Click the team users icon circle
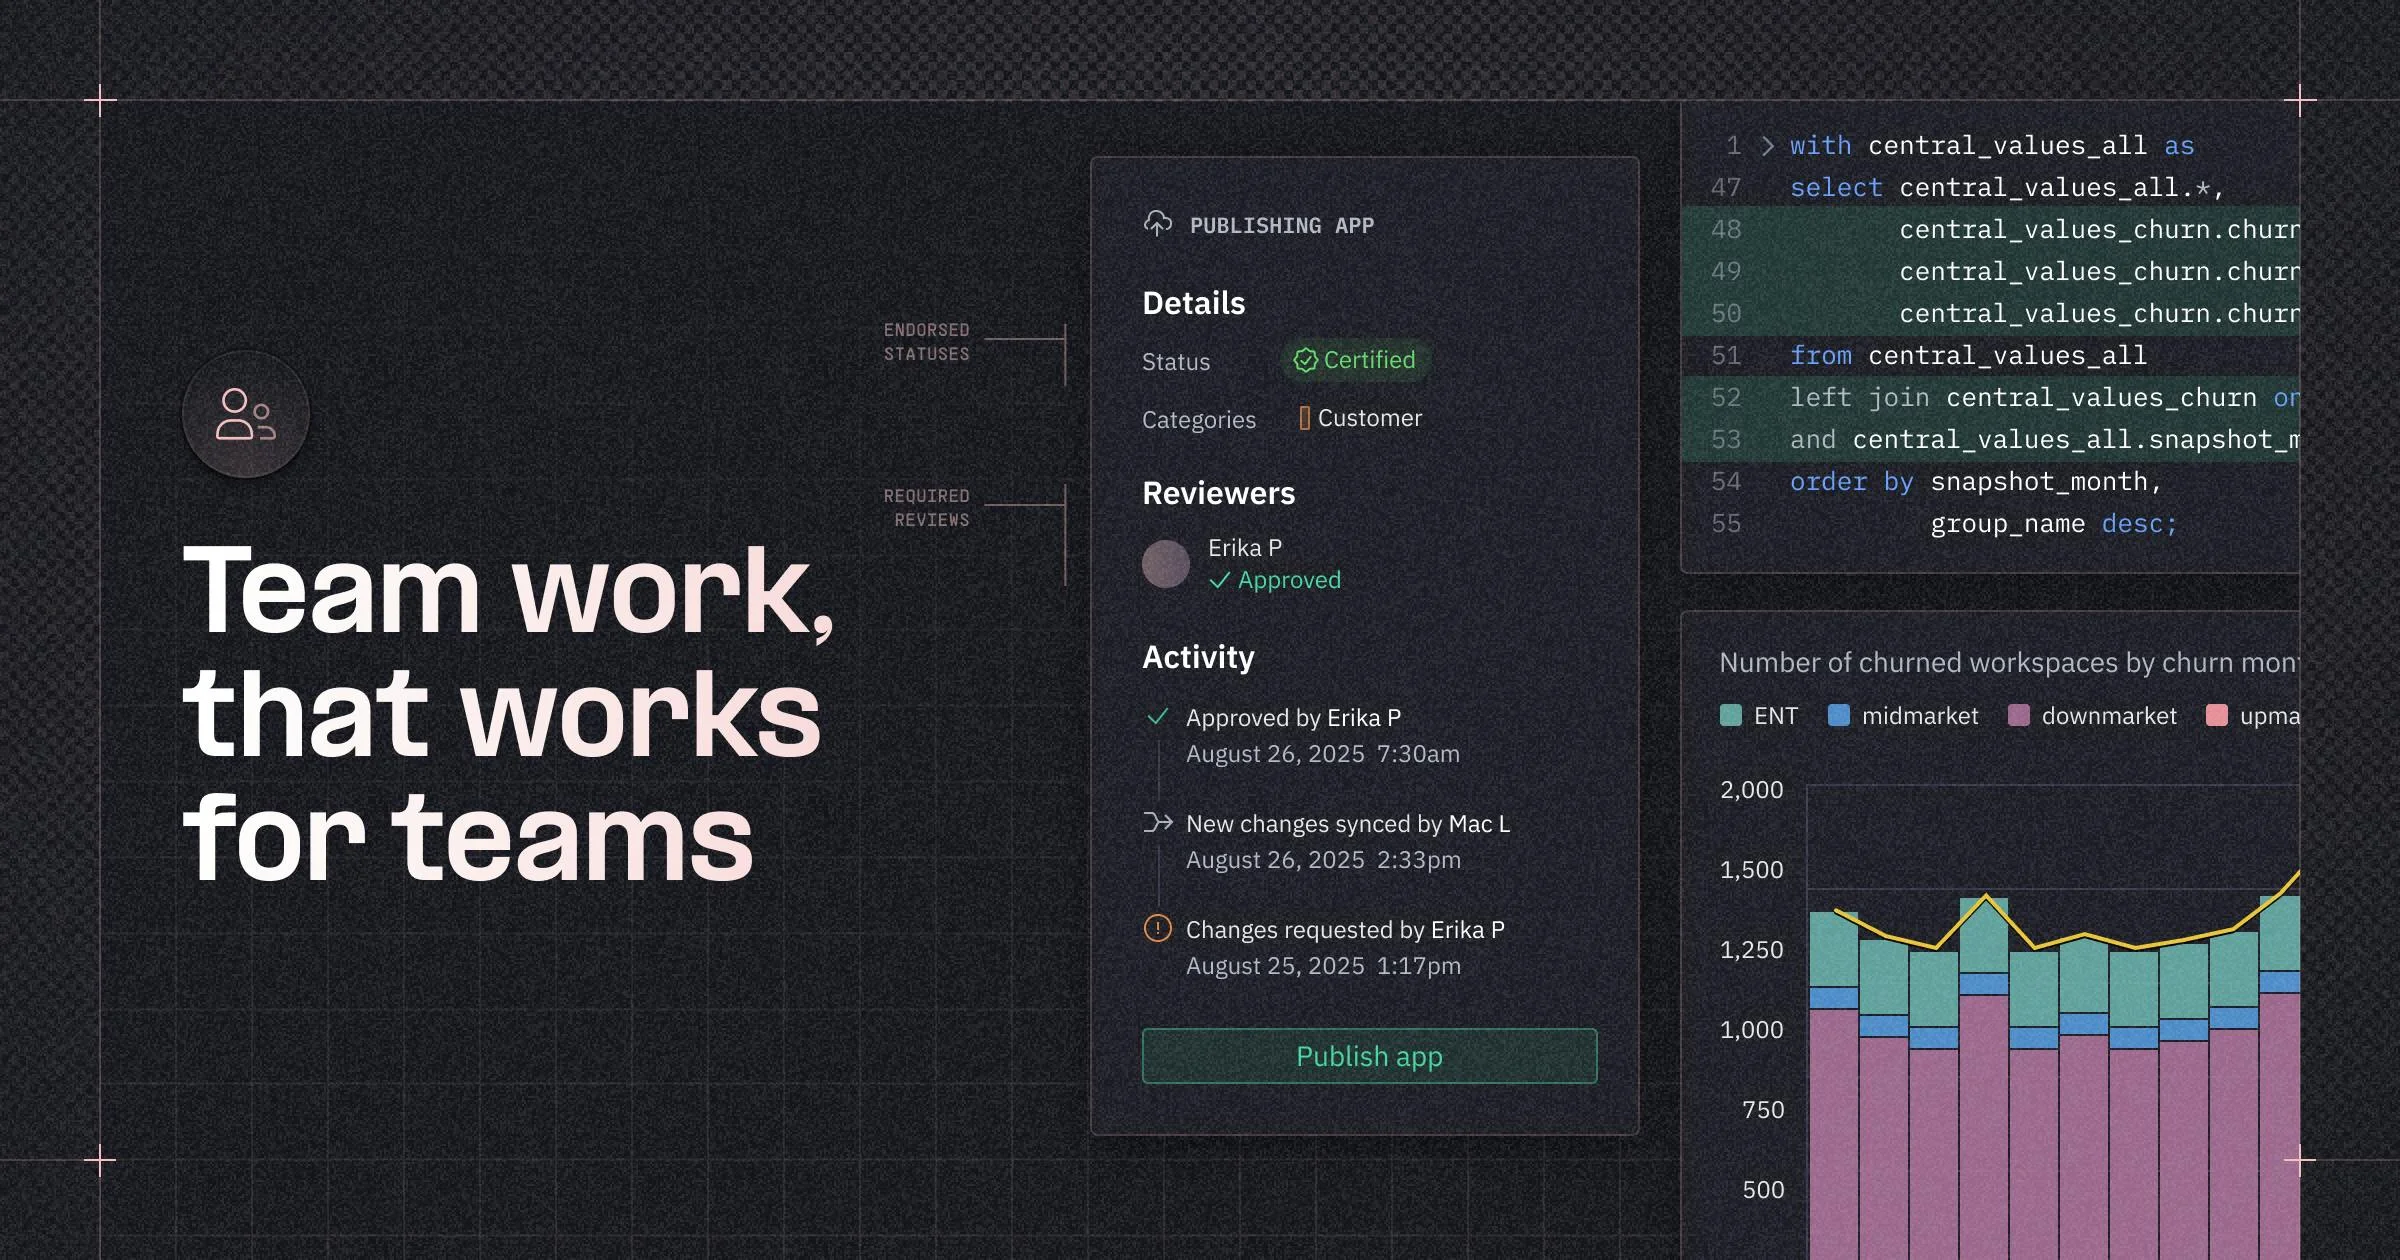The height and width of the screenshot is (1260, 2400). (x=246, y=414)
